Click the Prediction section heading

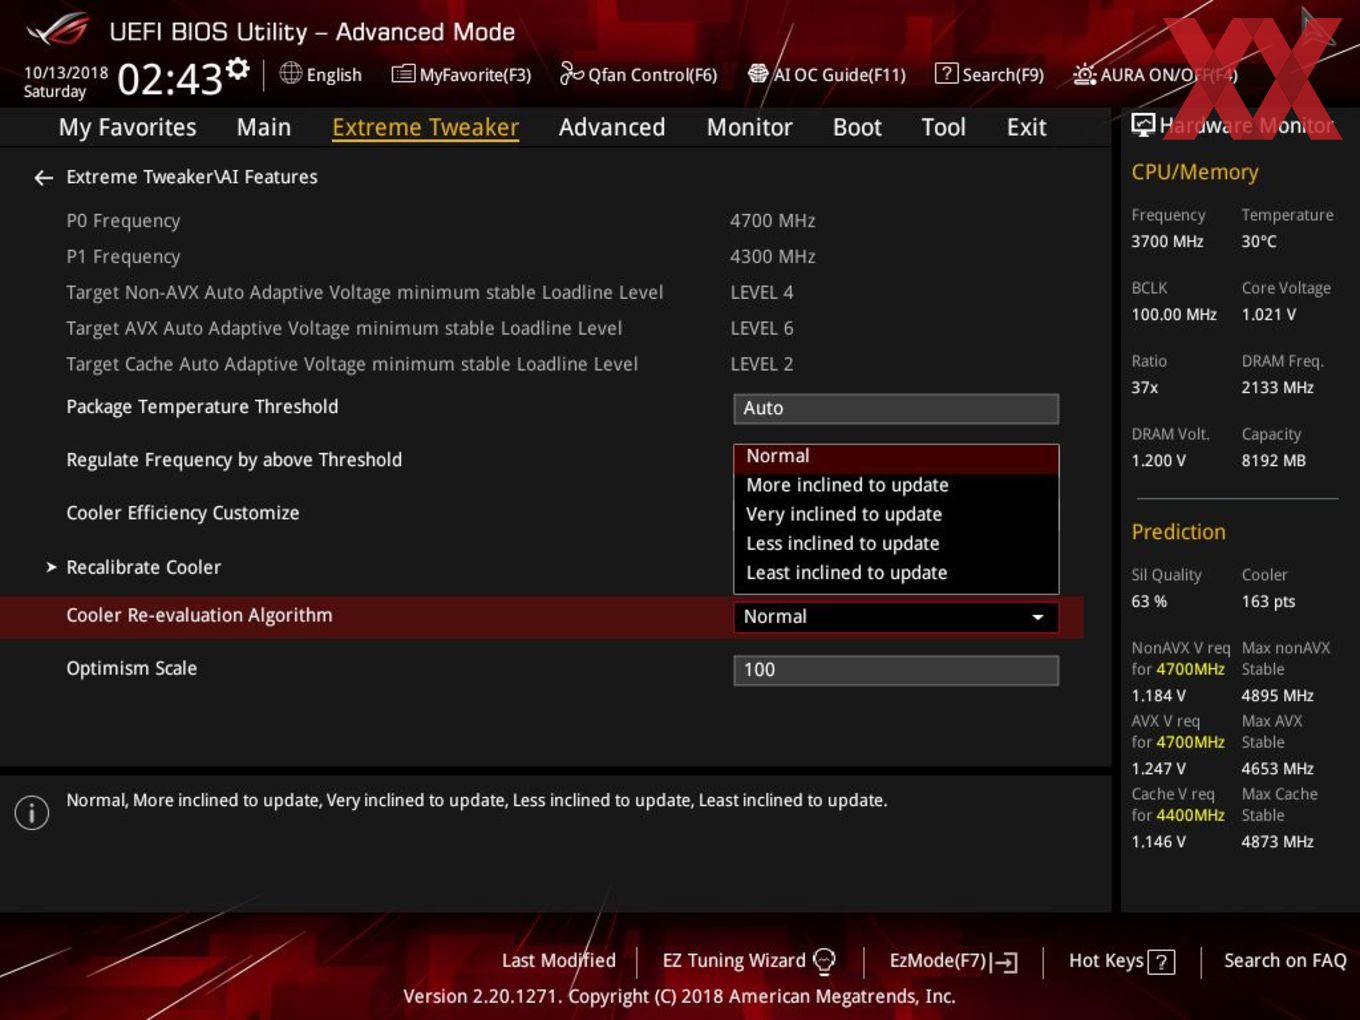coord(1178,532)
